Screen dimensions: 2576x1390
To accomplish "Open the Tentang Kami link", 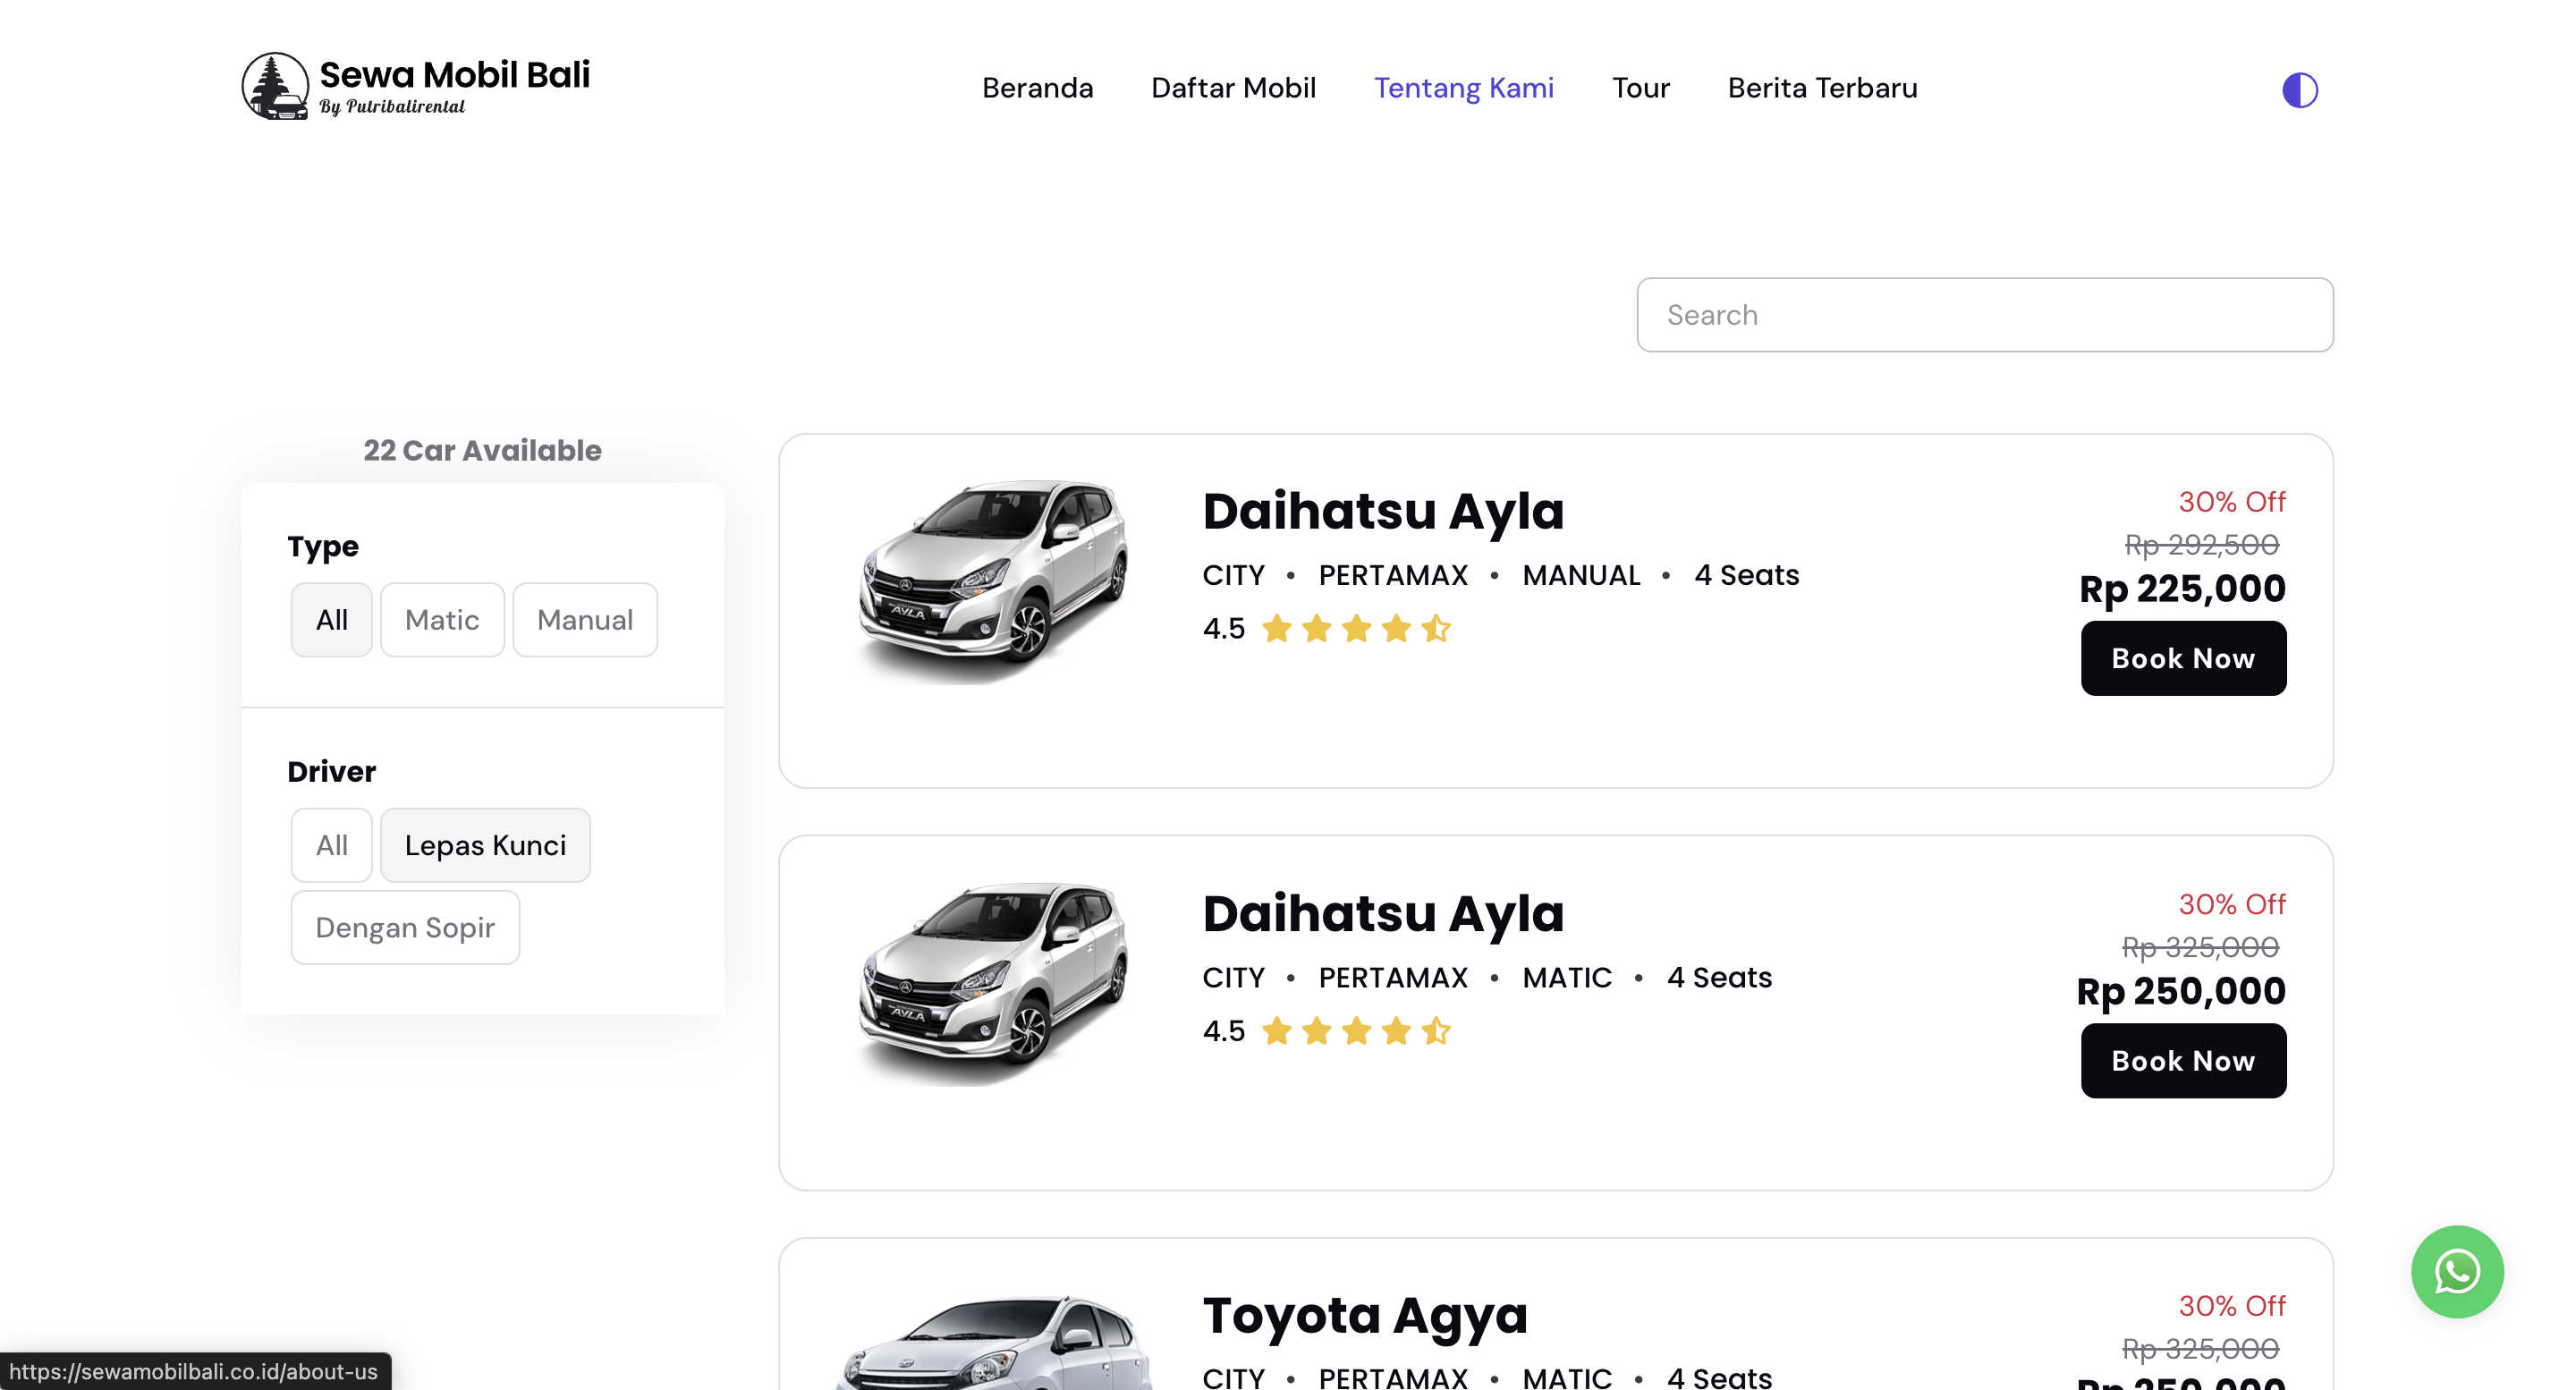I will [x=1465, y=88].
